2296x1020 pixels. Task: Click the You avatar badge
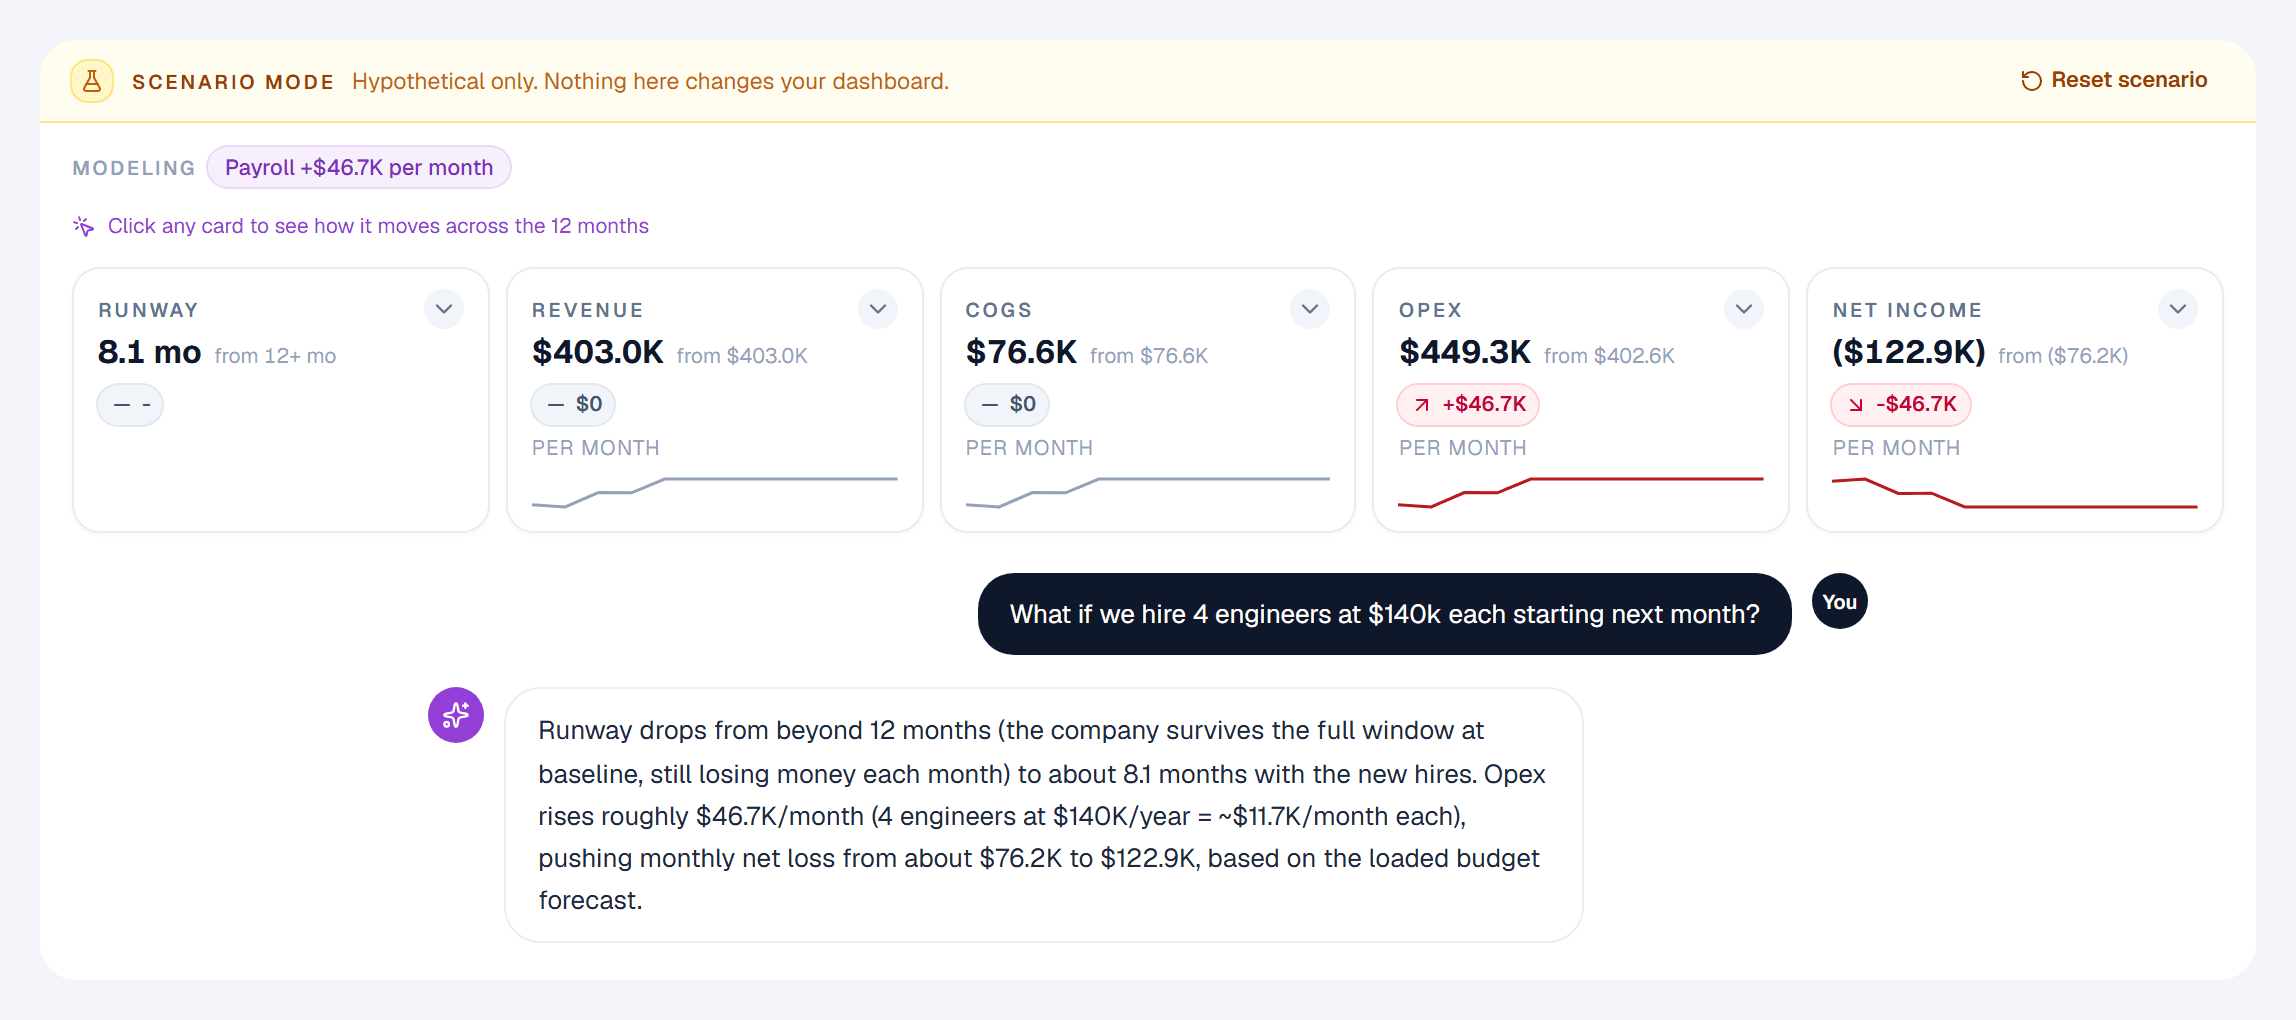point(1840,601)
